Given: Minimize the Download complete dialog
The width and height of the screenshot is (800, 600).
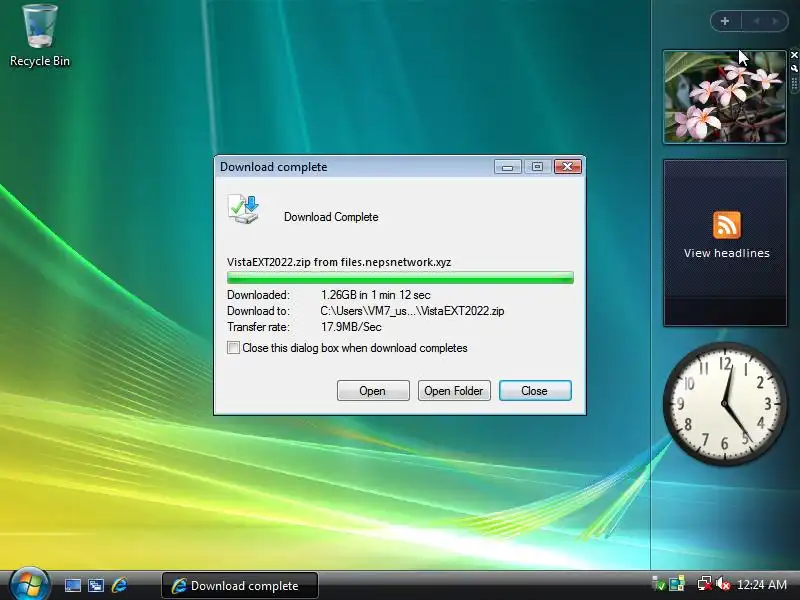Looking at the screenshot, I should pos(508,167).
